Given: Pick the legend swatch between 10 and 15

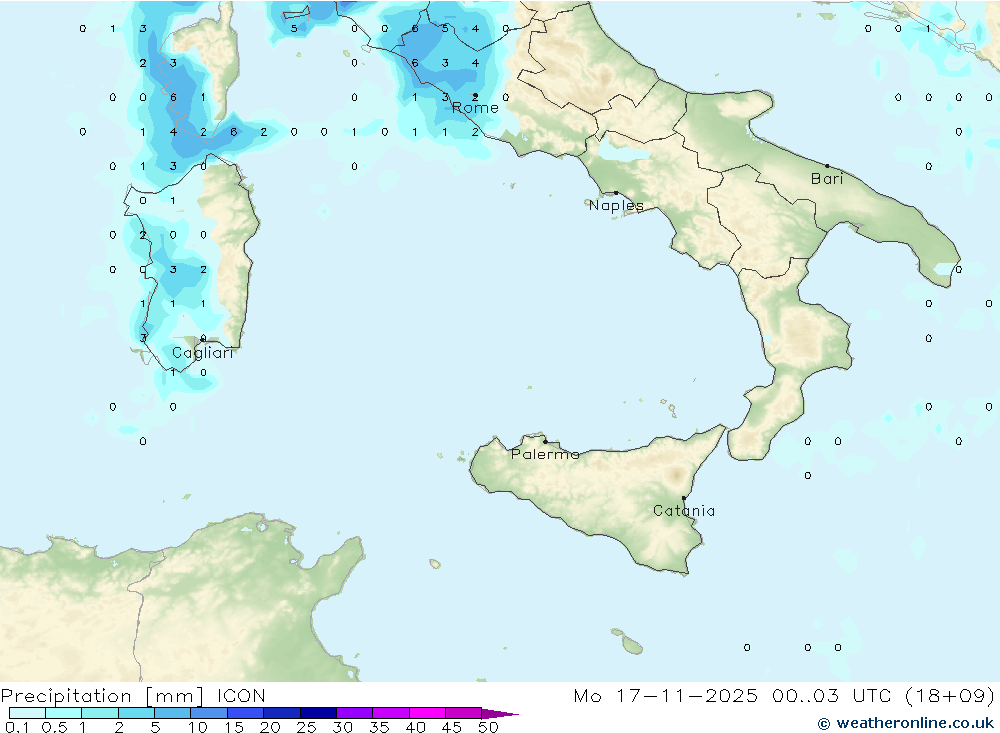Looking at the screenshot, I should [209, 713].
